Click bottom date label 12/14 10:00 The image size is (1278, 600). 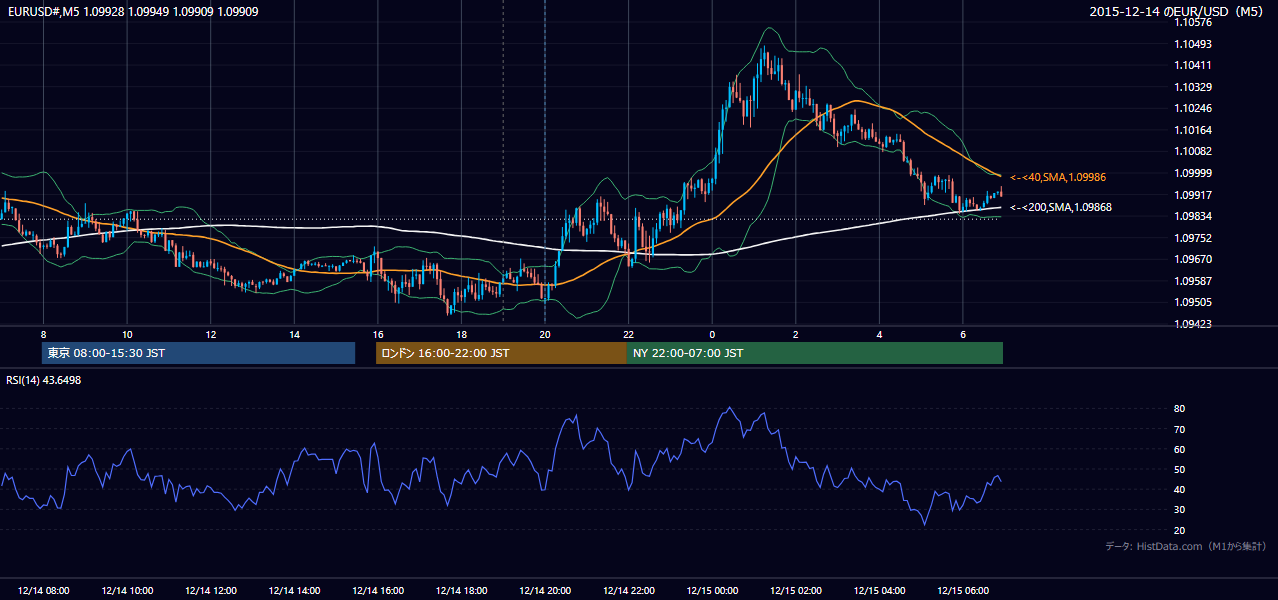[x=127, y=591]
